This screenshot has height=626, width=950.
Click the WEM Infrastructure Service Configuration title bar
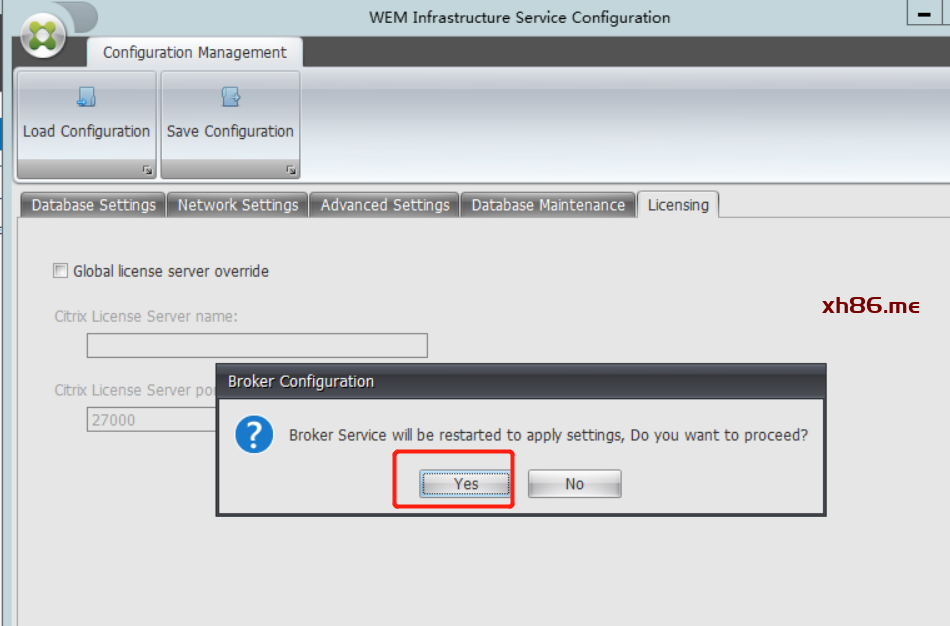pos(518,17)
